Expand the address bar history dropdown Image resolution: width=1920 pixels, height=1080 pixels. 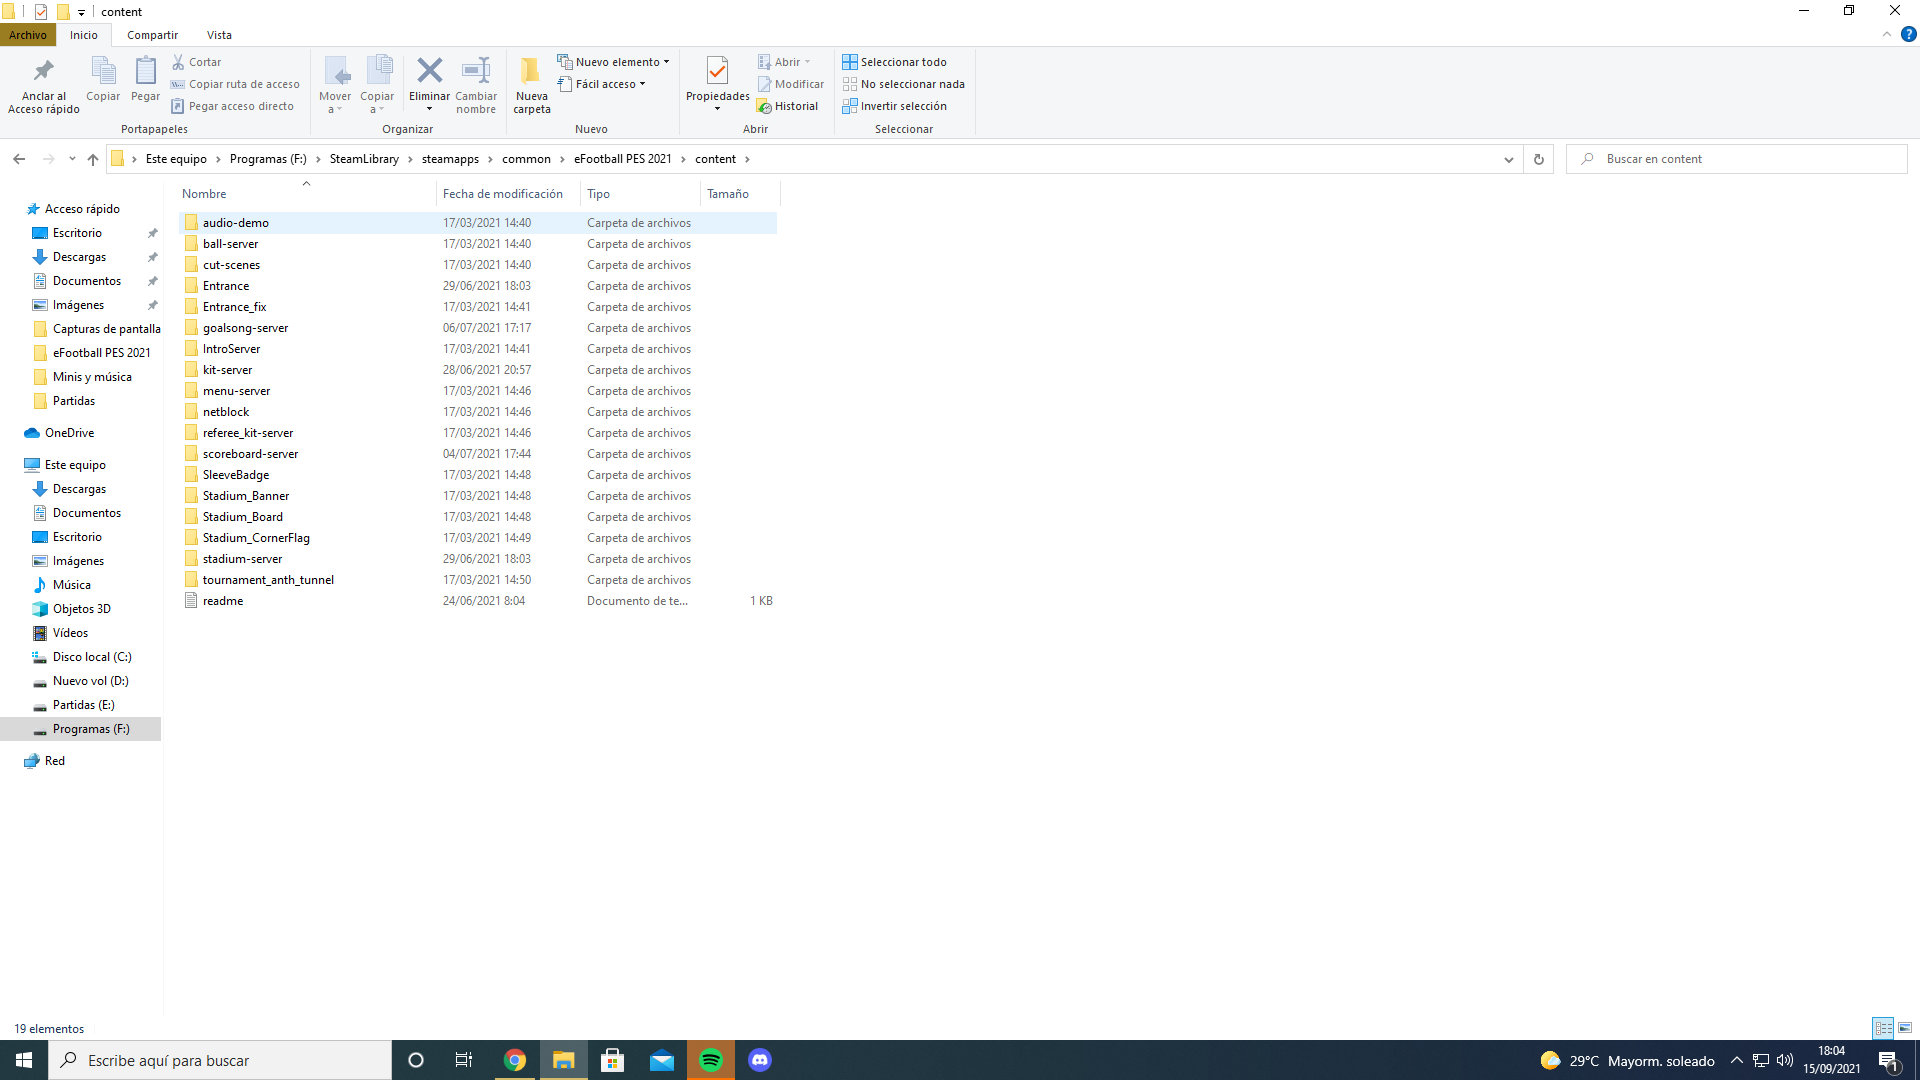click(1508, 159)
